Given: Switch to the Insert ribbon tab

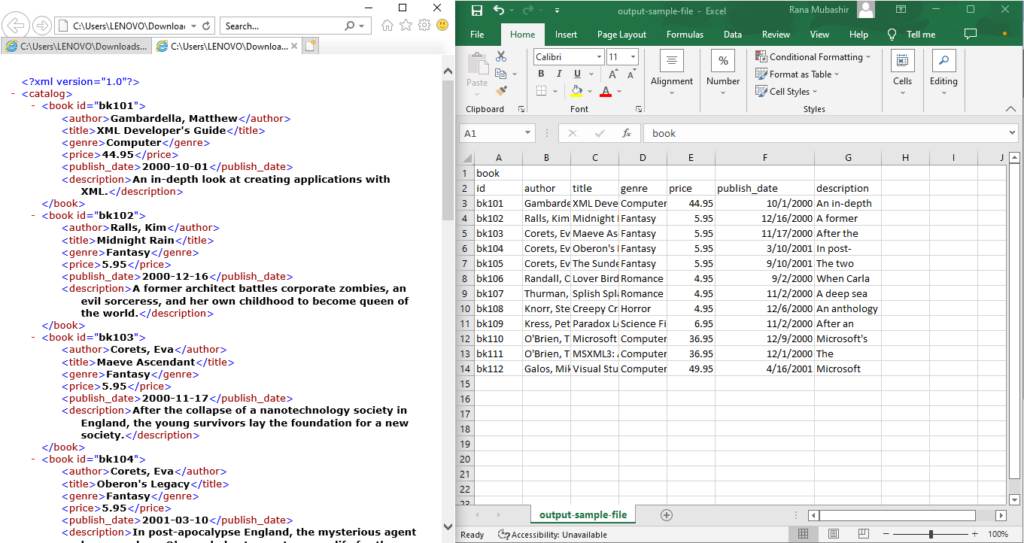Looking at the screenshot, I should (566, 35).
